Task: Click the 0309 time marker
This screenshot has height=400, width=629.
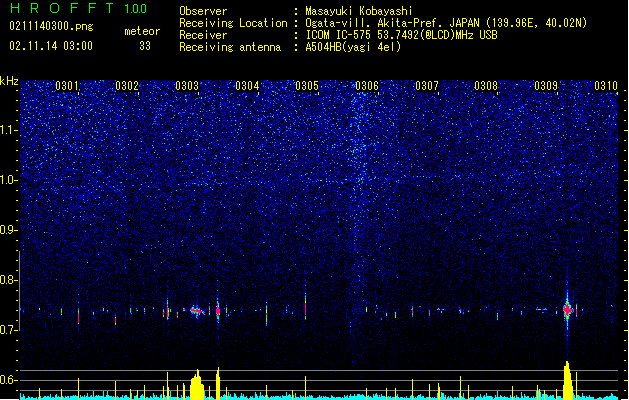Action: tap(546, 86)
